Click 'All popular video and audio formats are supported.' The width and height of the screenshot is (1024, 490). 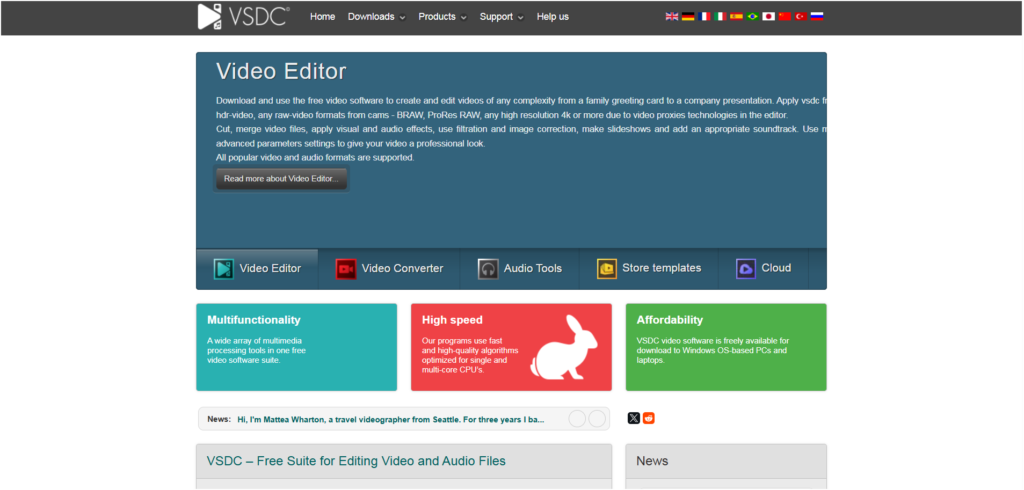315,157
